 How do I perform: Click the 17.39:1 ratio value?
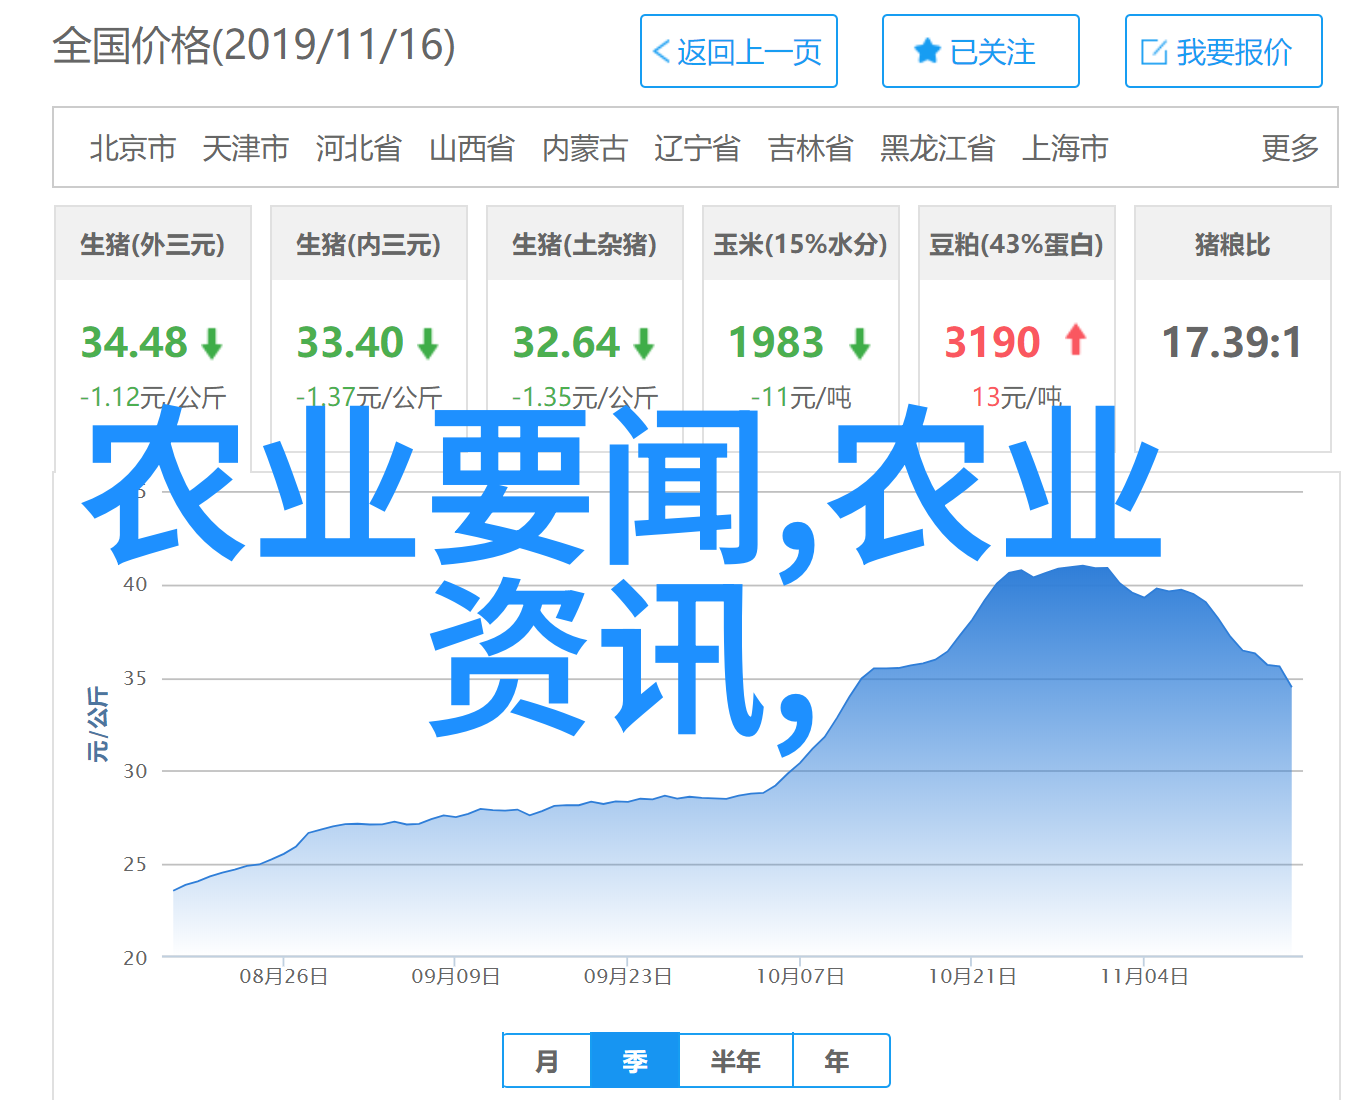coord(1232,343)
